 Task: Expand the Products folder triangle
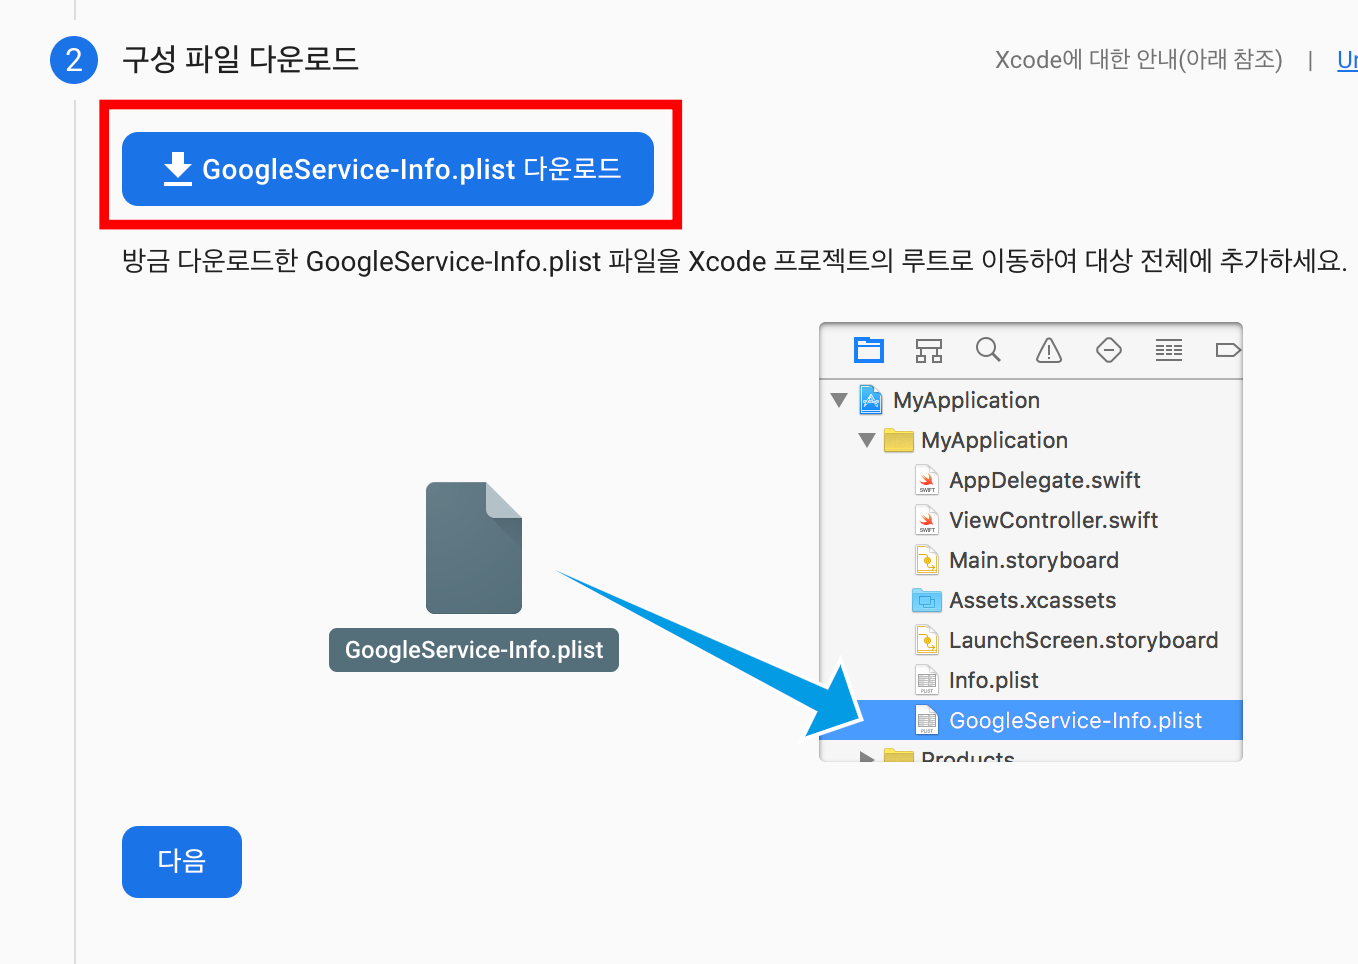[x=867, y=757]
